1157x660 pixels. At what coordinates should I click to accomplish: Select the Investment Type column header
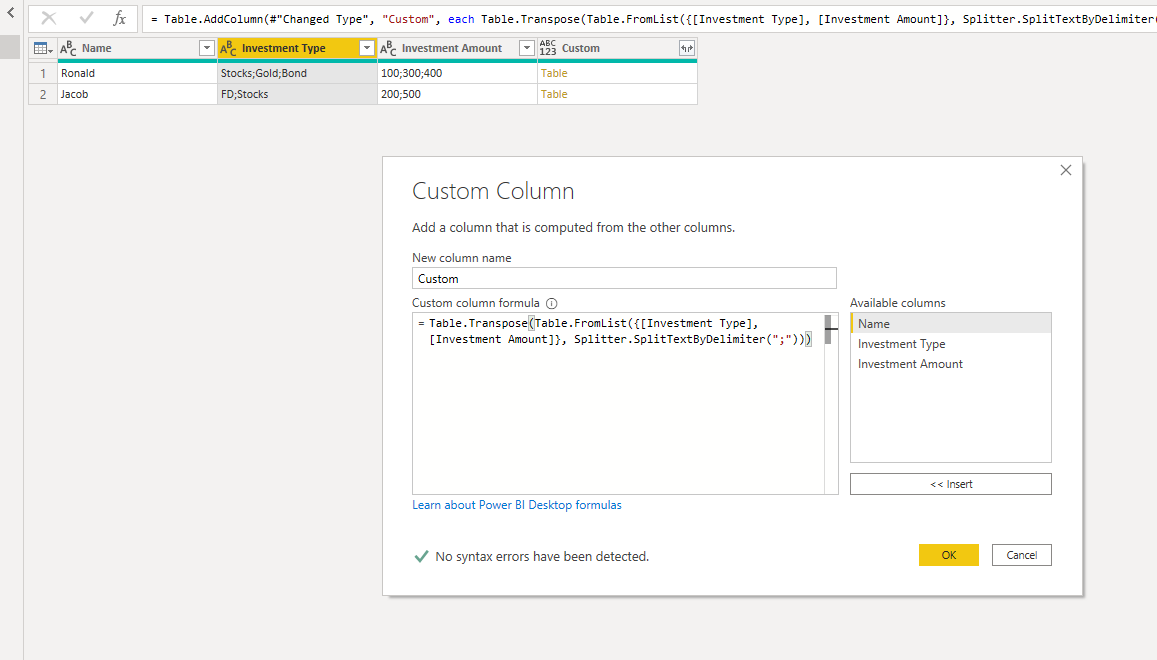coord(297,48)
